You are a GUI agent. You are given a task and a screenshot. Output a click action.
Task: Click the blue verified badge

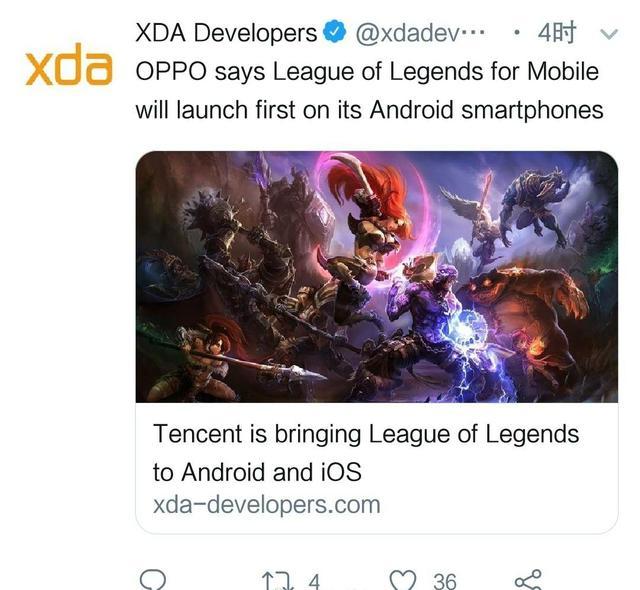(x=335, y=33)
